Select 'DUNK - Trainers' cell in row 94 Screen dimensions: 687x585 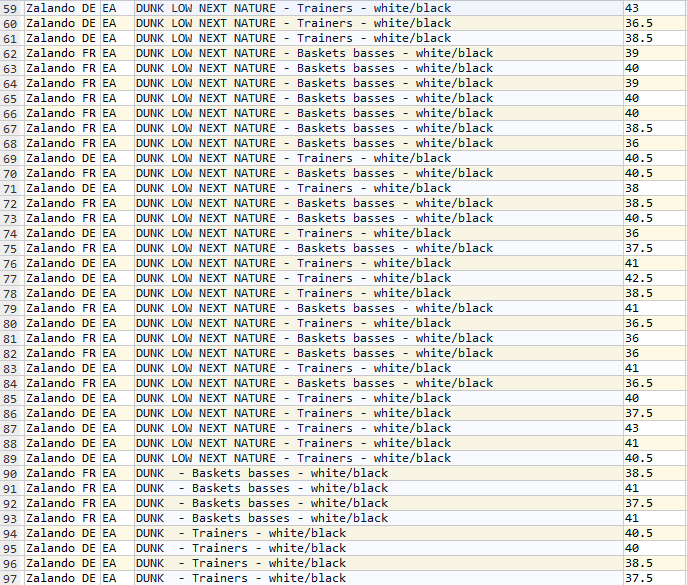click(379, 533)
